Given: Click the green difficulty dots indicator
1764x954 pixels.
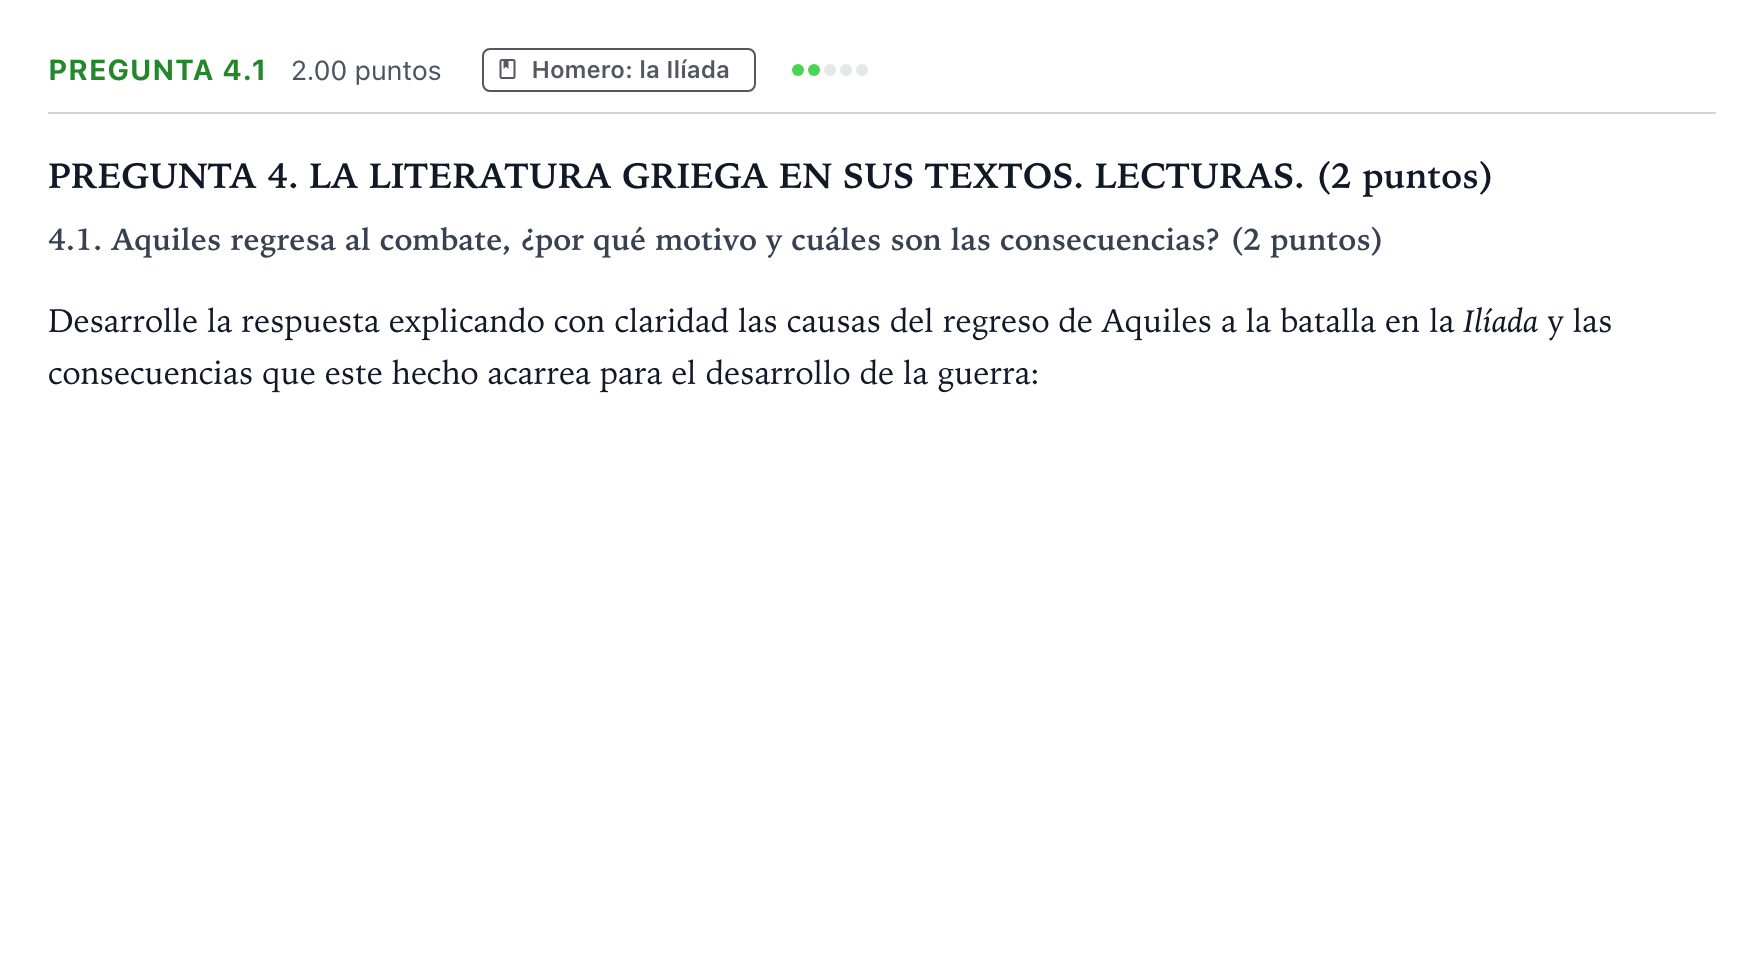Looking at the screenshot, I should coord(829,70).
